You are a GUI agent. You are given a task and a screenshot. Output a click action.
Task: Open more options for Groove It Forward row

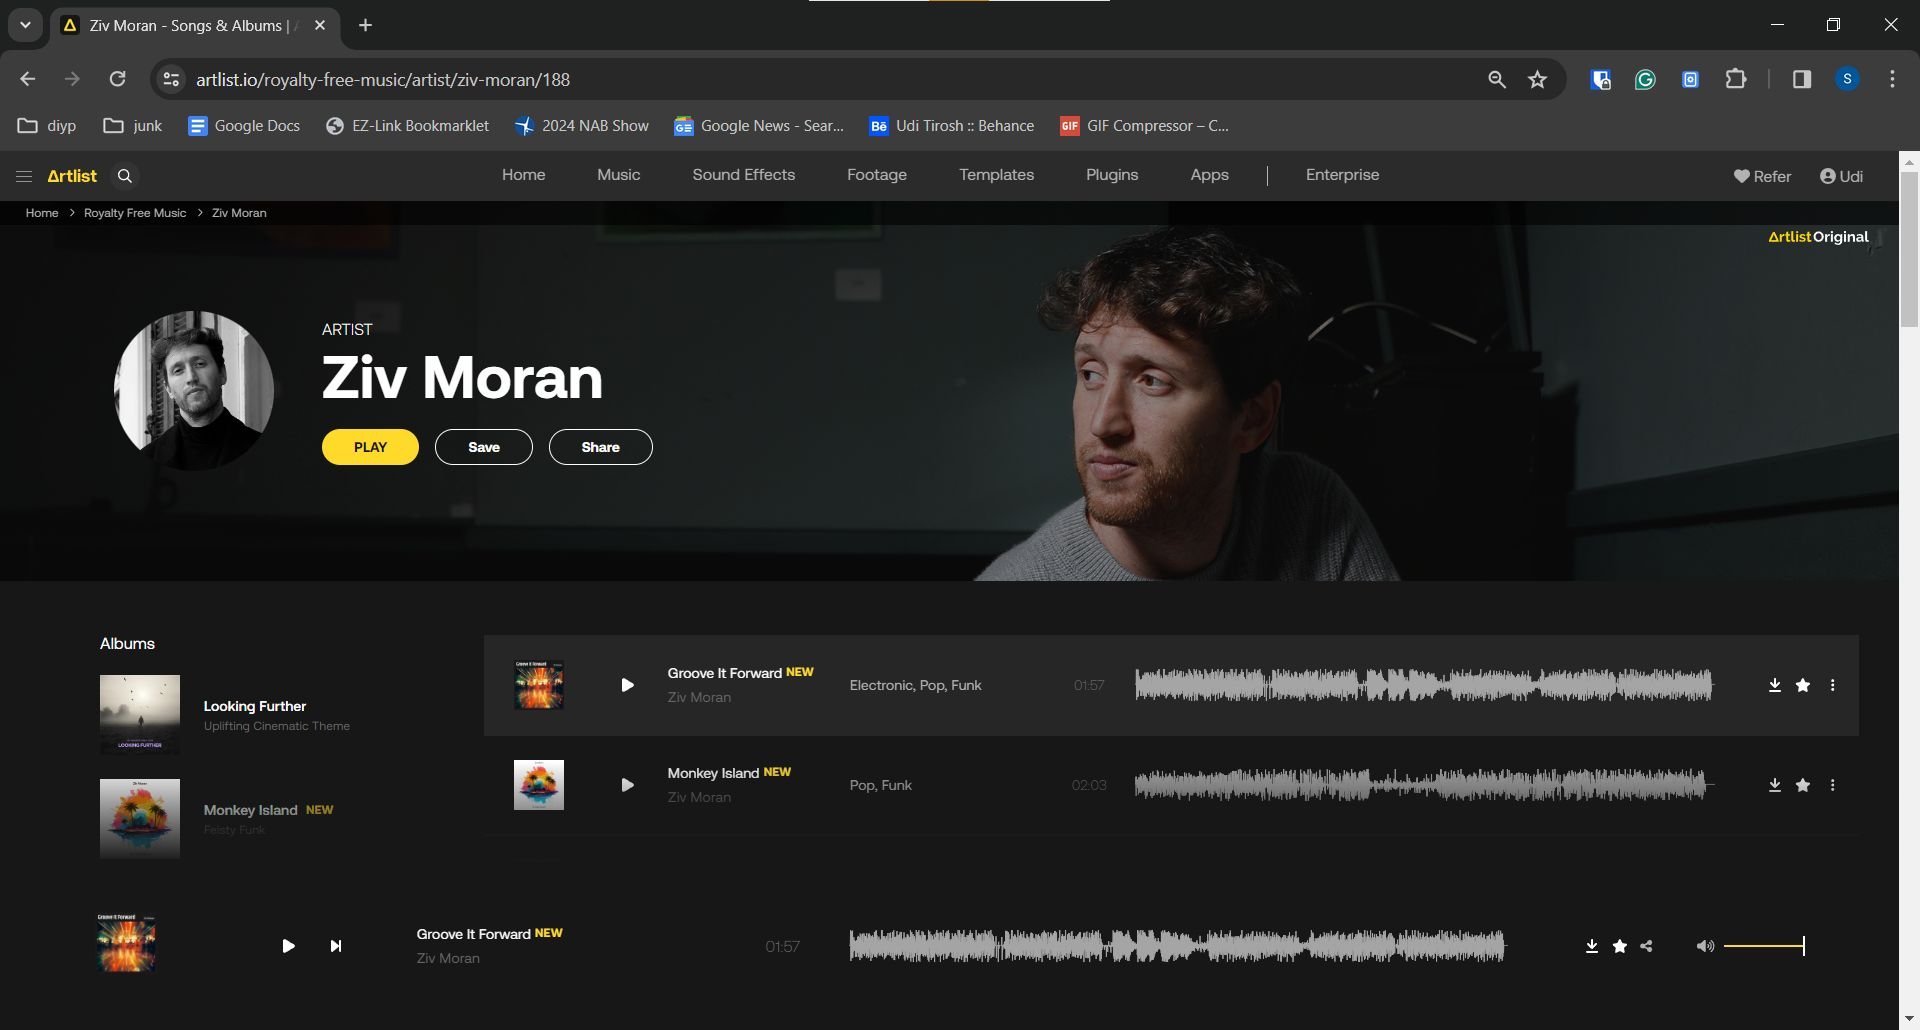(1832, 685)
